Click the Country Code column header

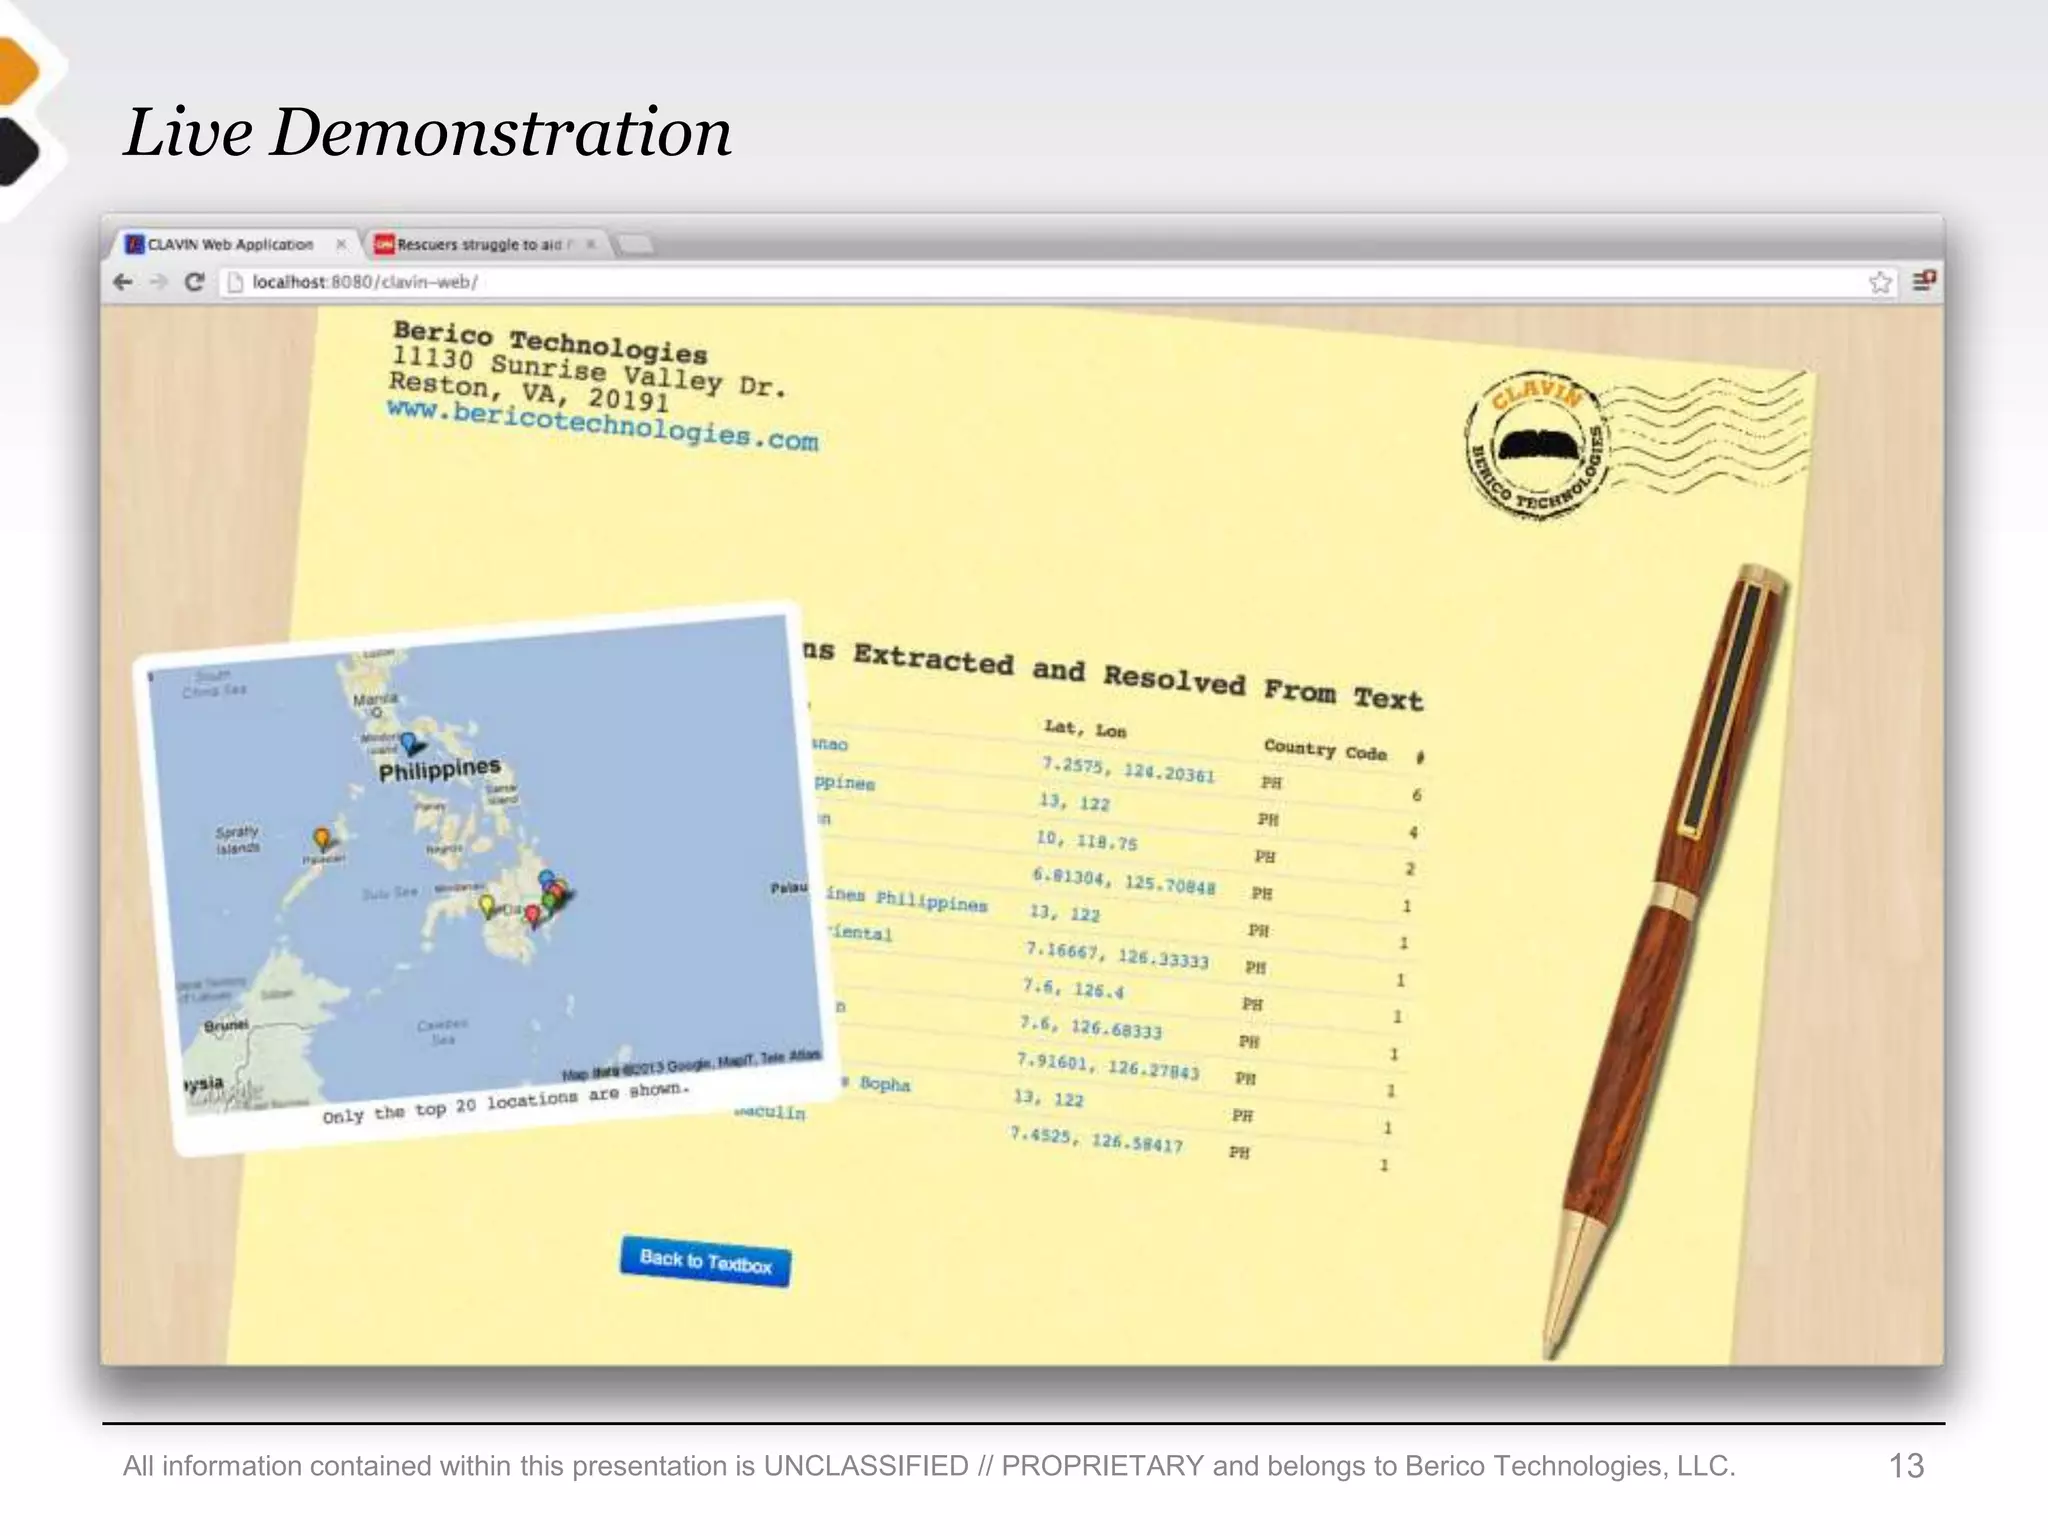1325,750
